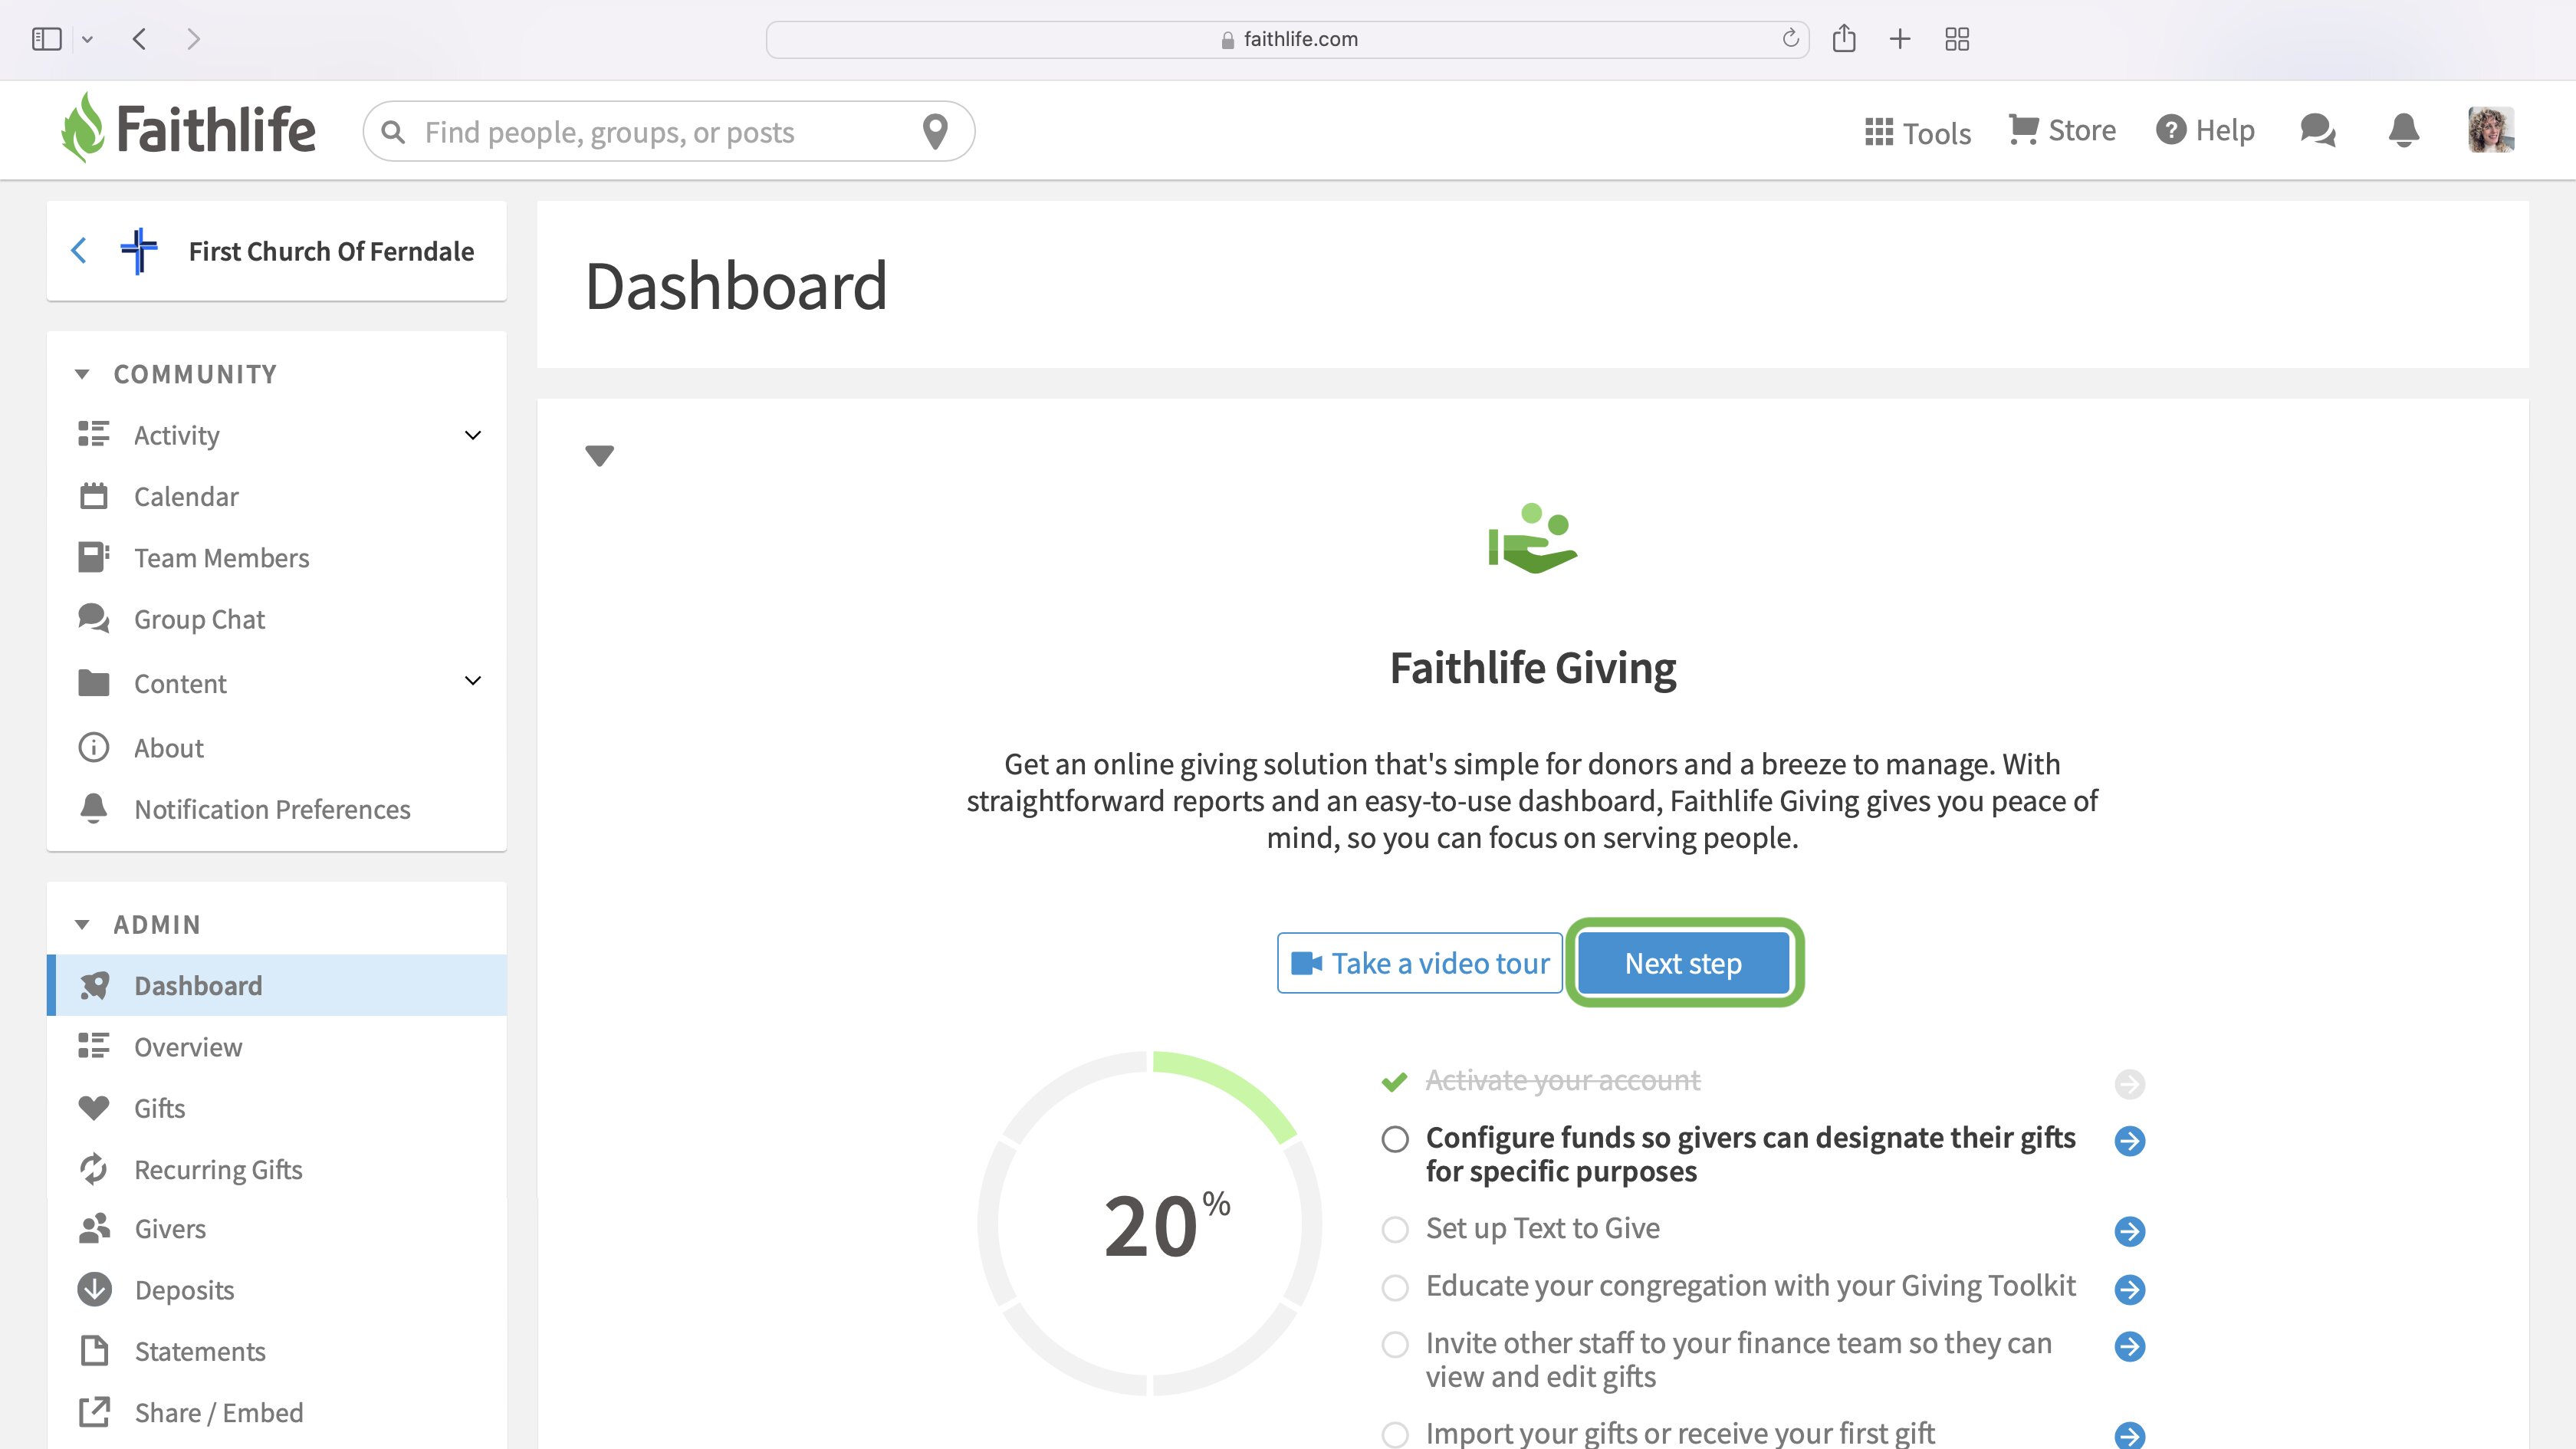Click the Faithlife flame logo
The image size is (2576, 1449).
tap(82, 129)
